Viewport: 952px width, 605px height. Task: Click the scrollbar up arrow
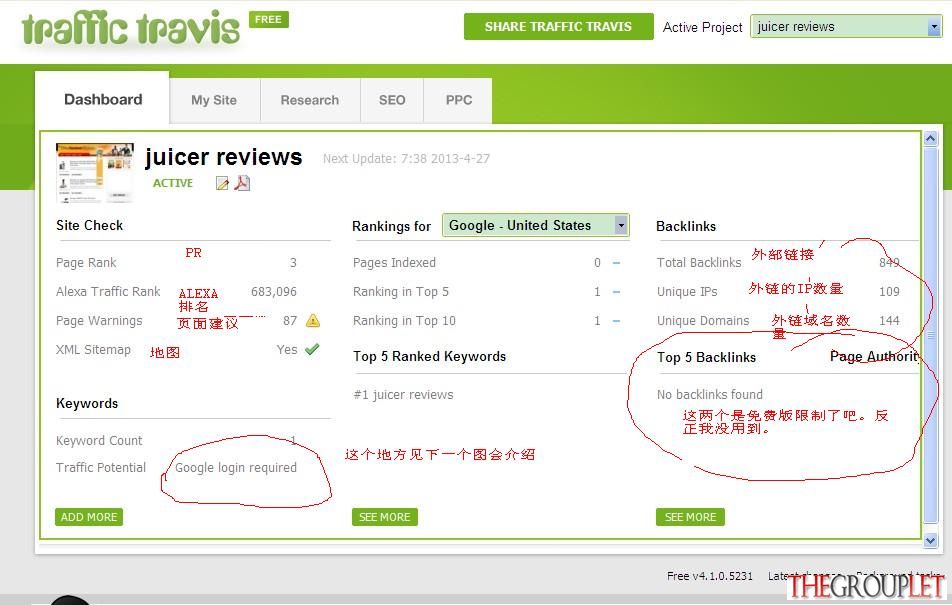coord(930,138)
